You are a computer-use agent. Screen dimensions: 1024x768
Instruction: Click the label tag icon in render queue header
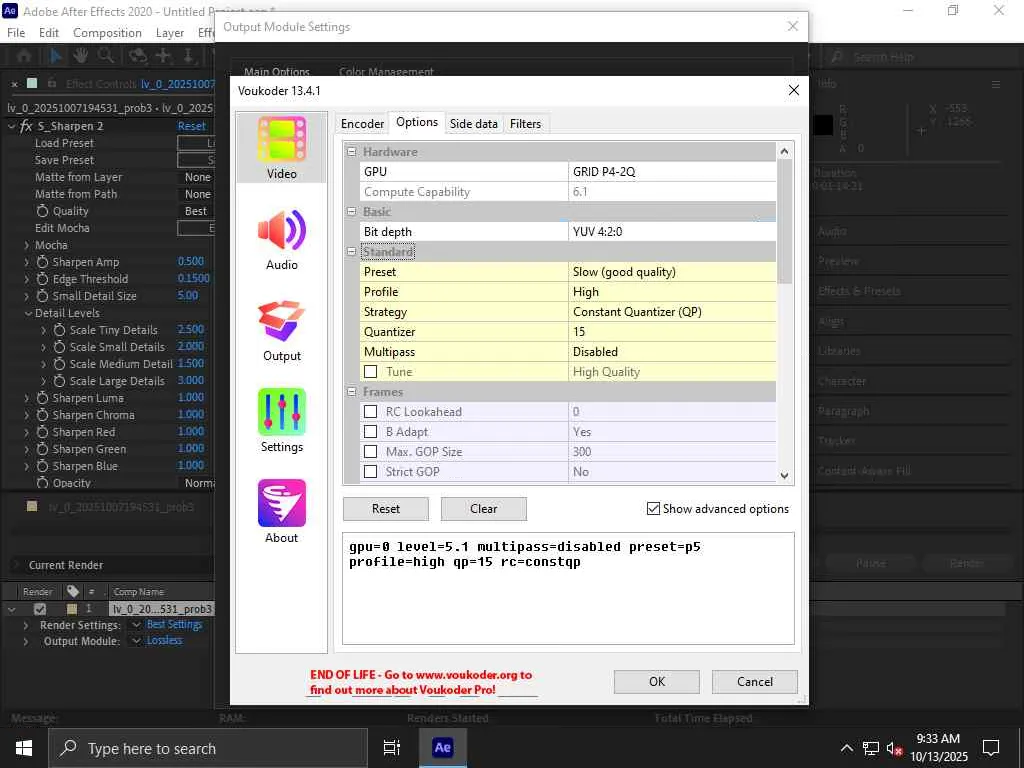[x=72, y=591]
